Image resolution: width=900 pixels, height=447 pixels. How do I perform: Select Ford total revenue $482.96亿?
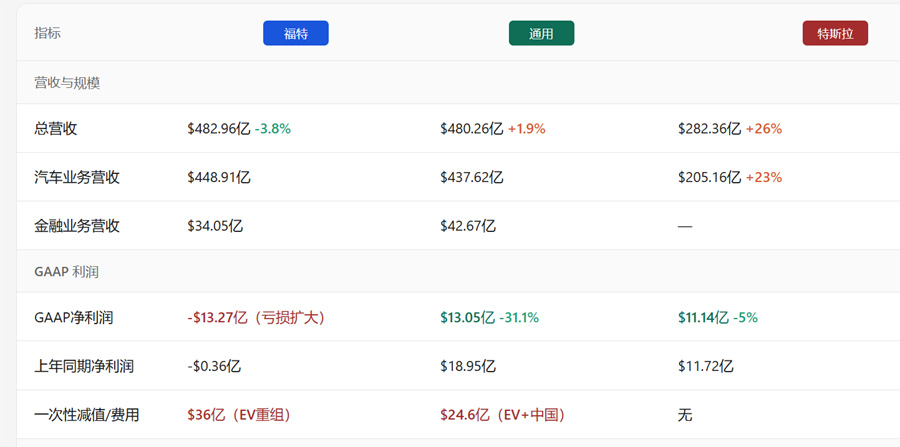pos(219,129)
